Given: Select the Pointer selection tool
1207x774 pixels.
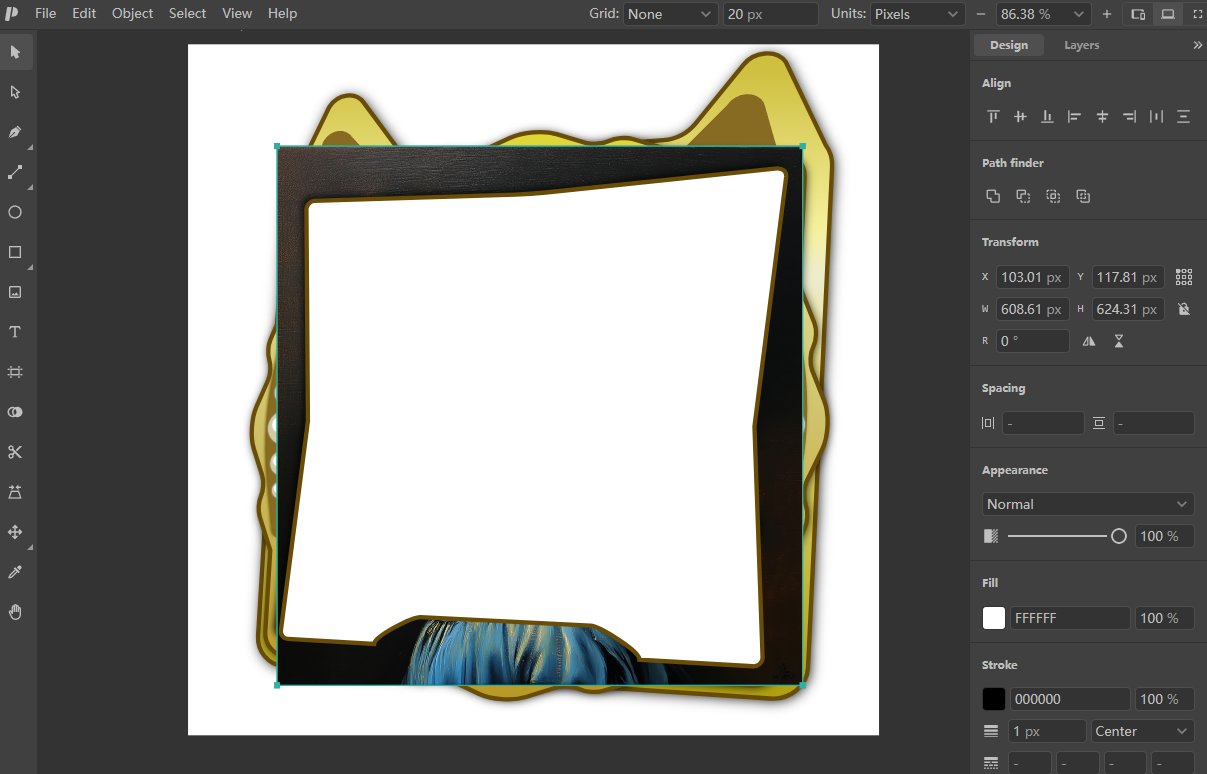Looking at the screenshot, I should [x=15, y=52].
